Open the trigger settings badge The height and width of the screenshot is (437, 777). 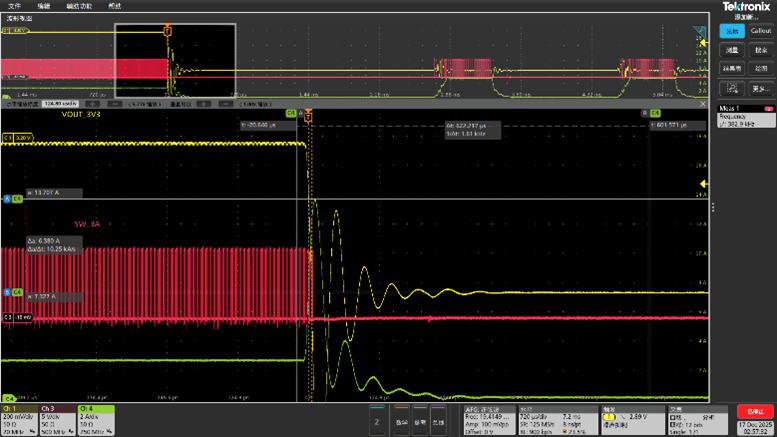click(633, 420)
